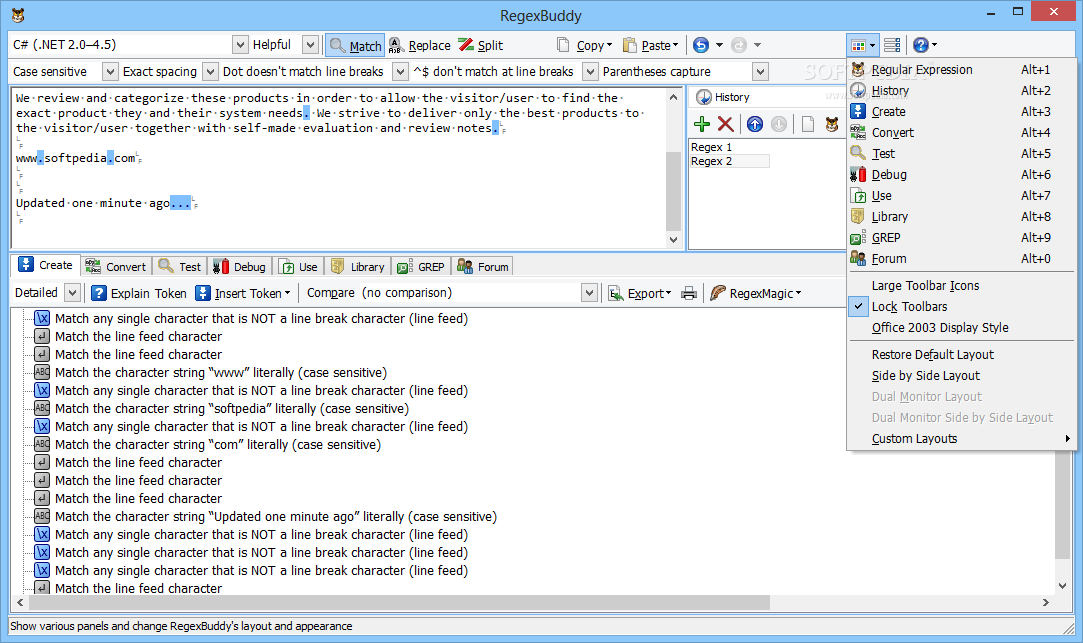
Task: Switch to the Create tab
Action: [46, 265]
